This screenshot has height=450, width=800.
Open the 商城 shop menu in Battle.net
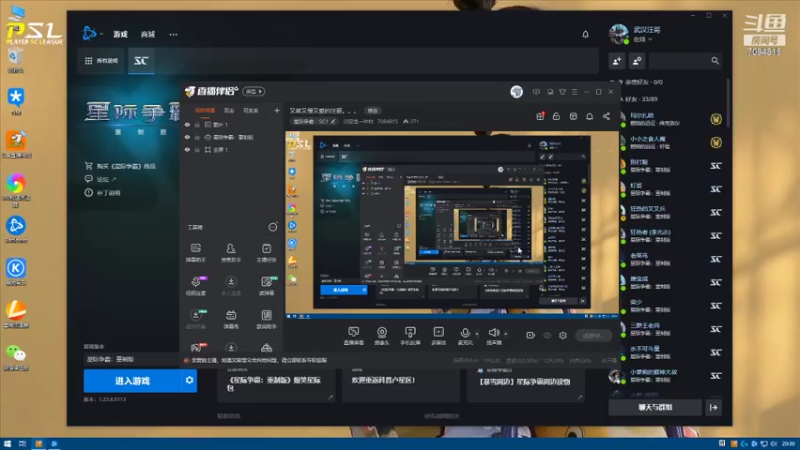(x=148, y=34)
